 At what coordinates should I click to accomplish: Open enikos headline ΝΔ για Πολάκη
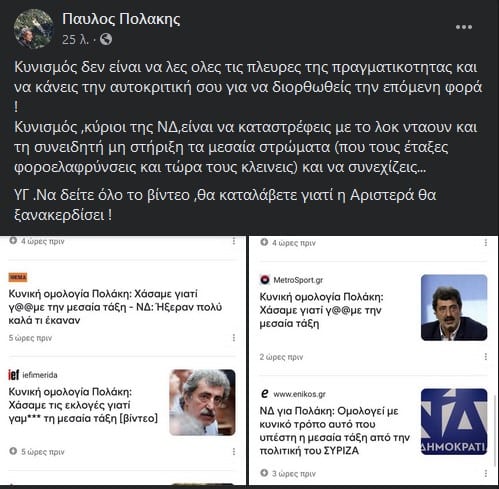click(x=335, y=431)
